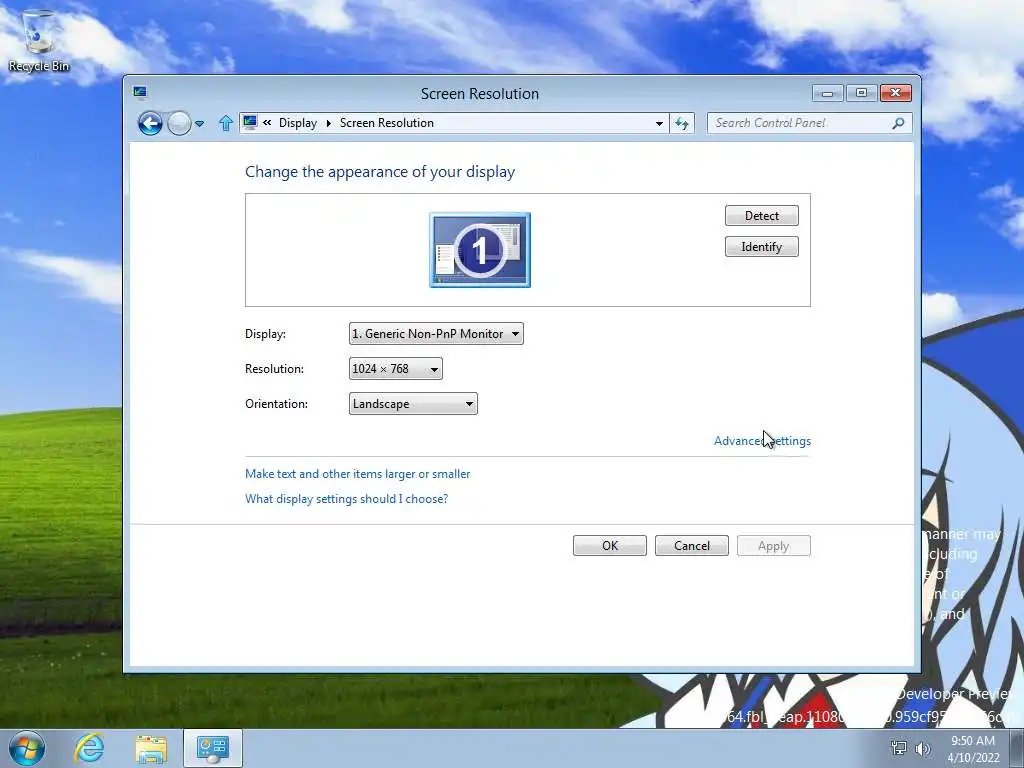Viewport: 1024px width, 768px height.
Task: Focus the Search Control Panel box
Action: point(809,123)
